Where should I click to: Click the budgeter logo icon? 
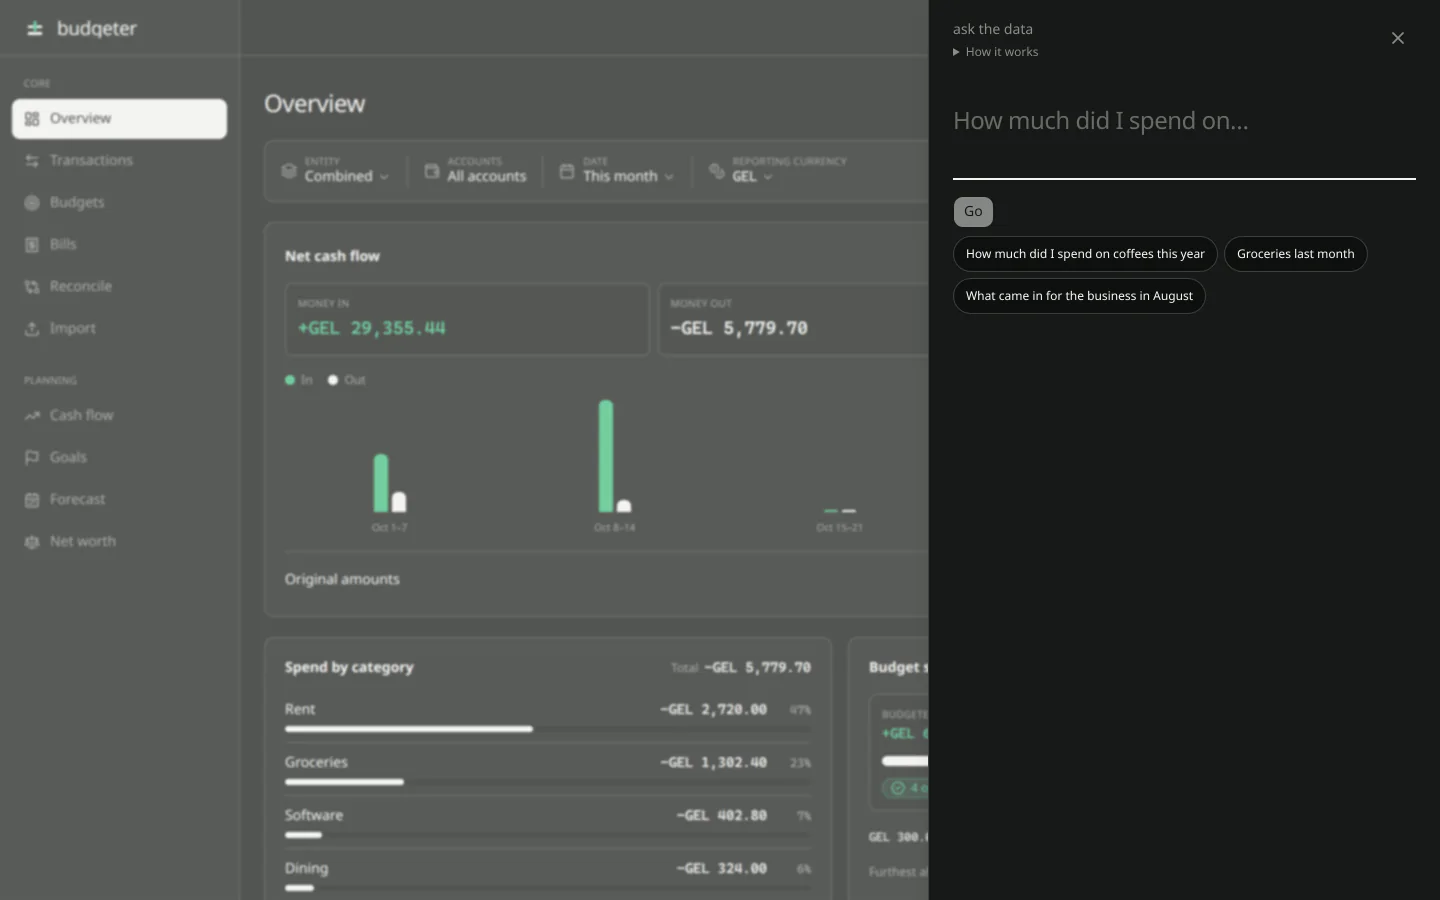click(35, 28)
